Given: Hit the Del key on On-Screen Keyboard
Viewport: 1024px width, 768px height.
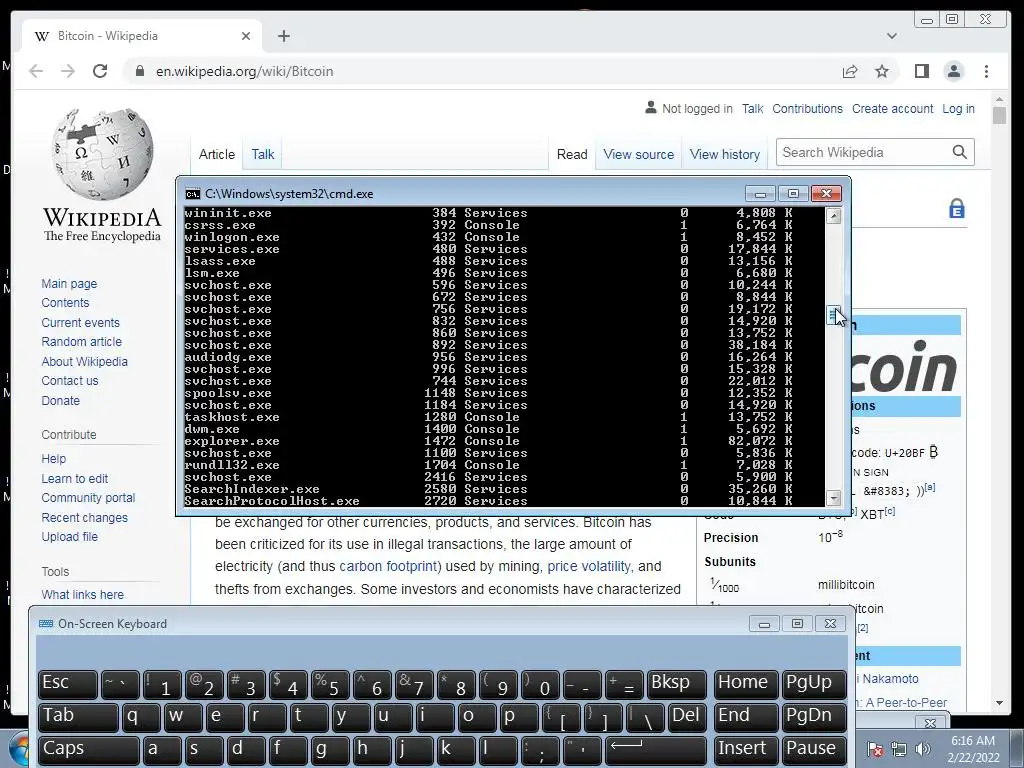Looking at the screenshot, I should 688,717.
